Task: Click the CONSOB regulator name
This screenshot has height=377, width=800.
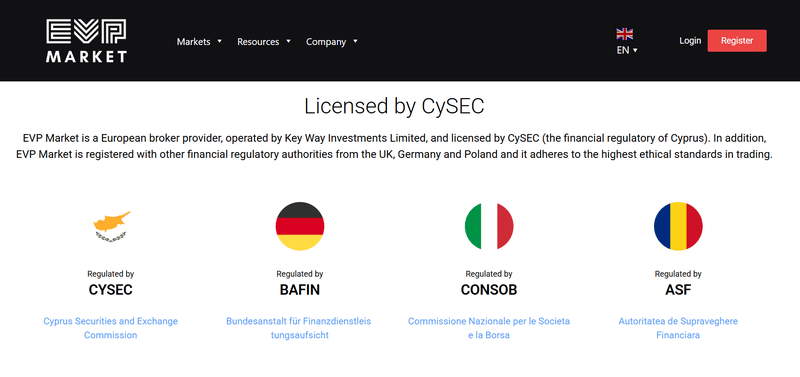Action: pyautogui.click(x=489, y=290)
